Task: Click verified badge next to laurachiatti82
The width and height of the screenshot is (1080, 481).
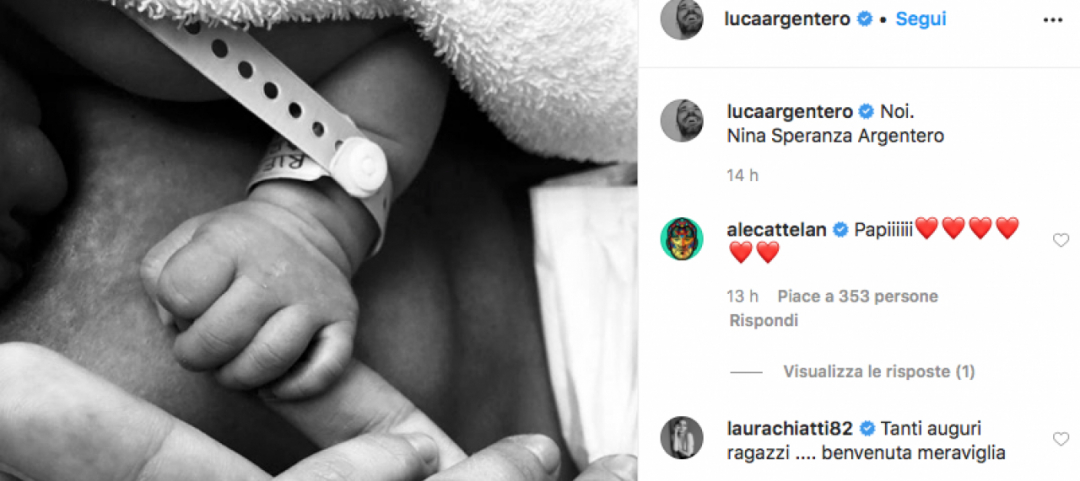Action: tap(867, 429)
